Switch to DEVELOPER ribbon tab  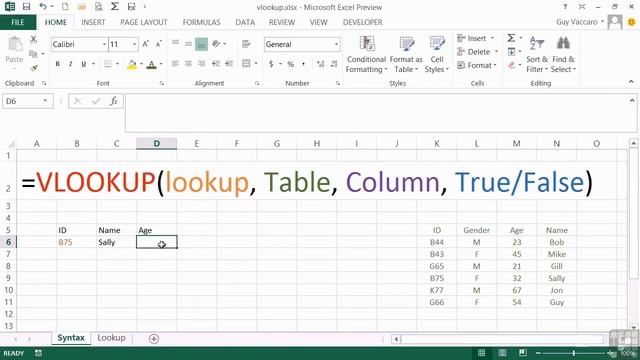[362, 22]
